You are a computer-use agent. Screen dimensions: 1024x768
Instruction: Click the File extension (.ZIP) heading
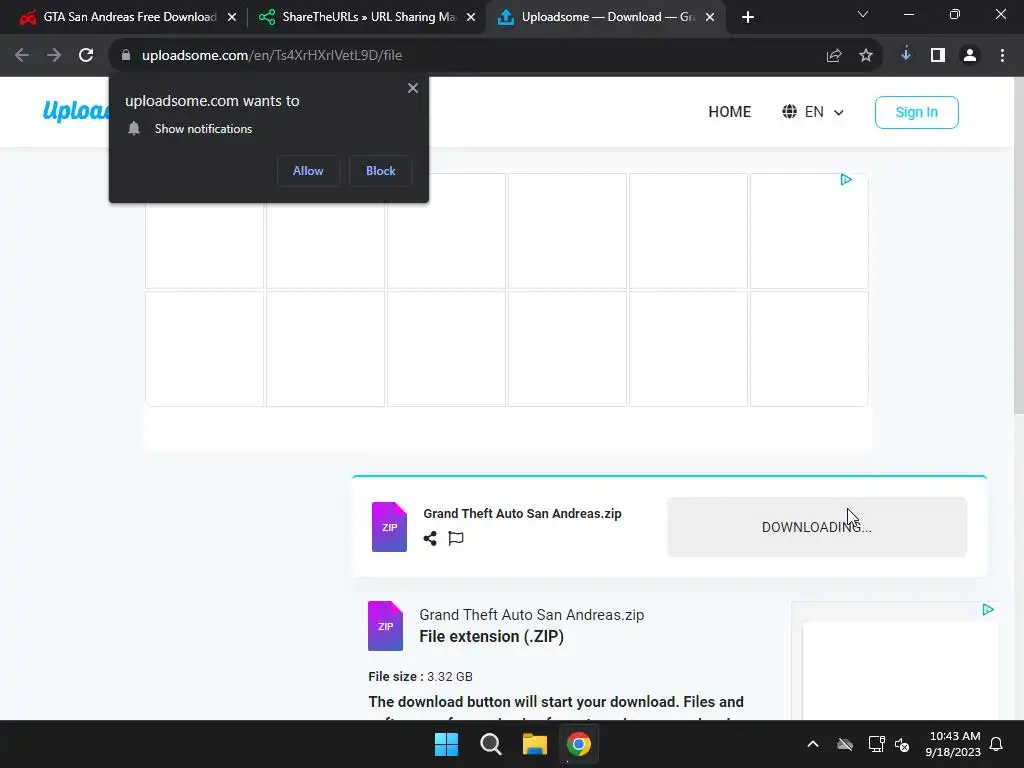(x=491, y=636)
